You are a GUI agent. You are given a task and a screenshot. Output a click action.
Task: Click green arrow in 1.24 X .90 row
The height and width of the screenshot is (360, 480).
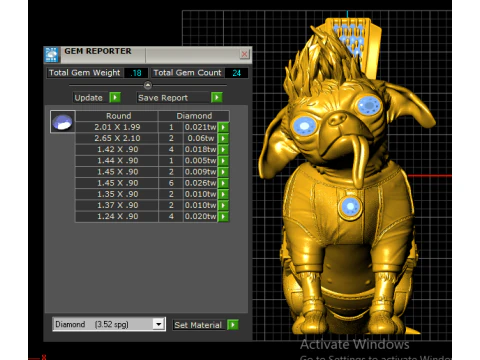coord(223,216)
